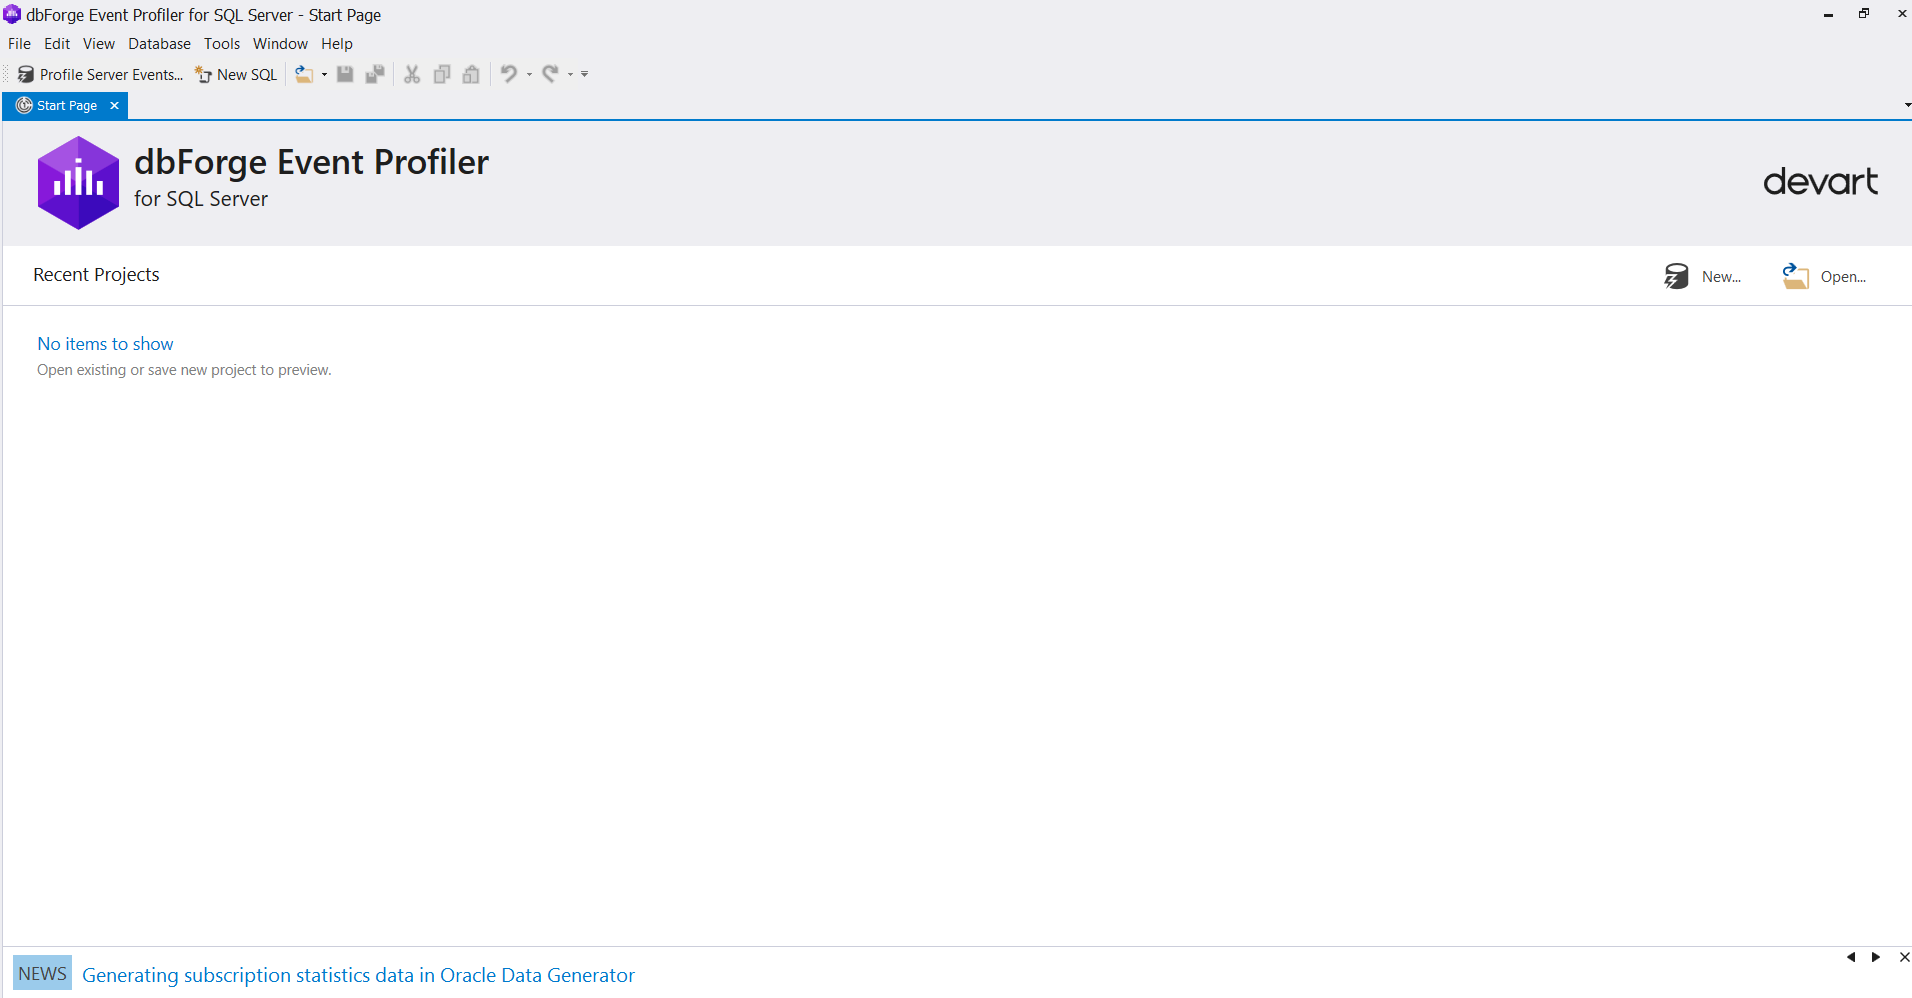Click the Redo arrow icon
Image resolution: width=1912 pixels, height=998 pixels.
[x=550, y=75]
